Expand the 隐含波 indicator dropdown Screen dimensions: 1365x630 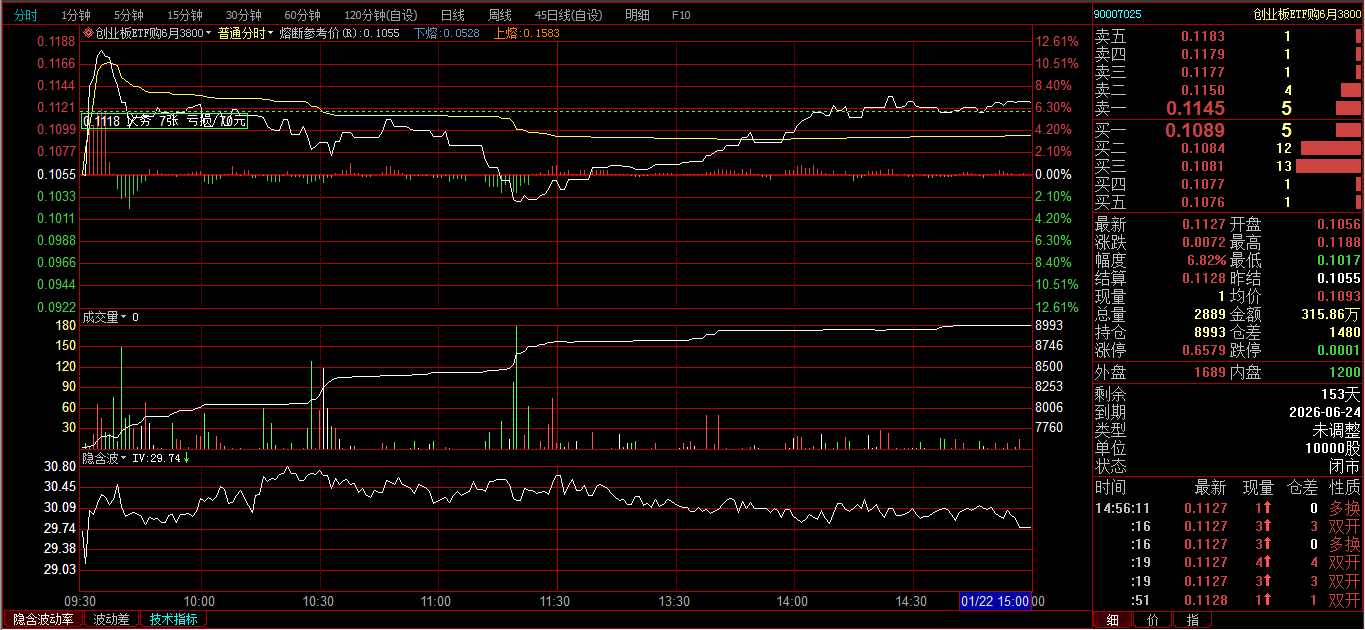click(105, 458)
